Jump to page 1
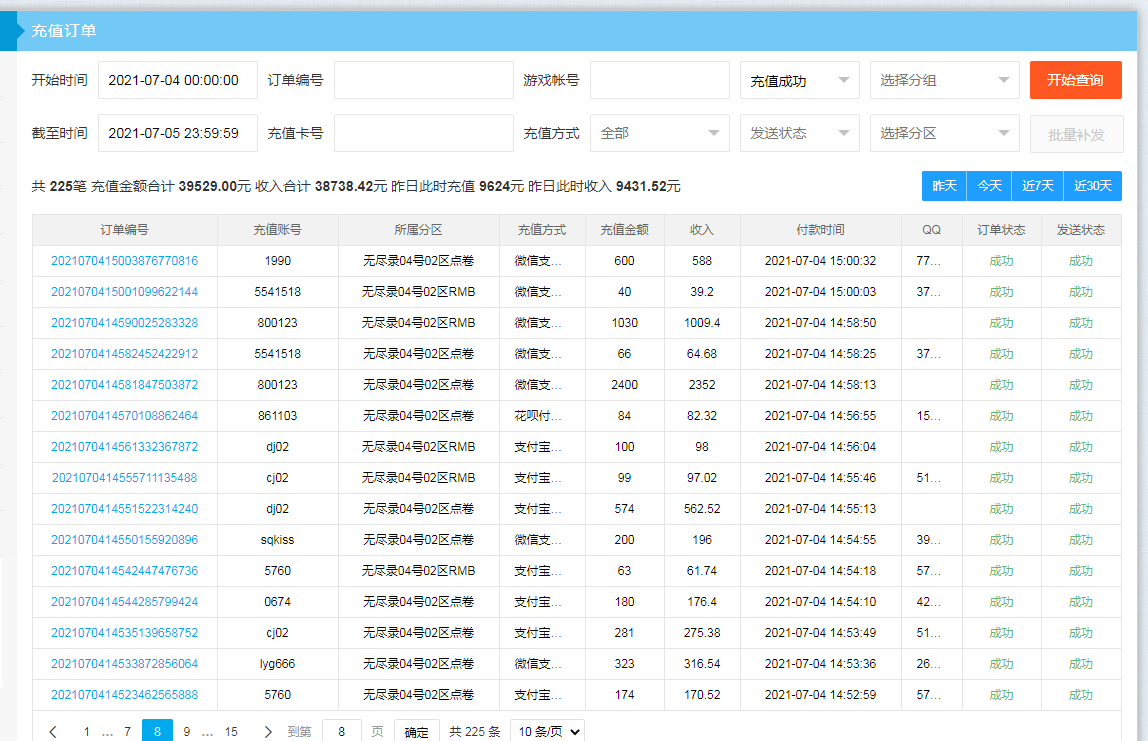This screenshot has height=741, width=1148. pos(86,731)
